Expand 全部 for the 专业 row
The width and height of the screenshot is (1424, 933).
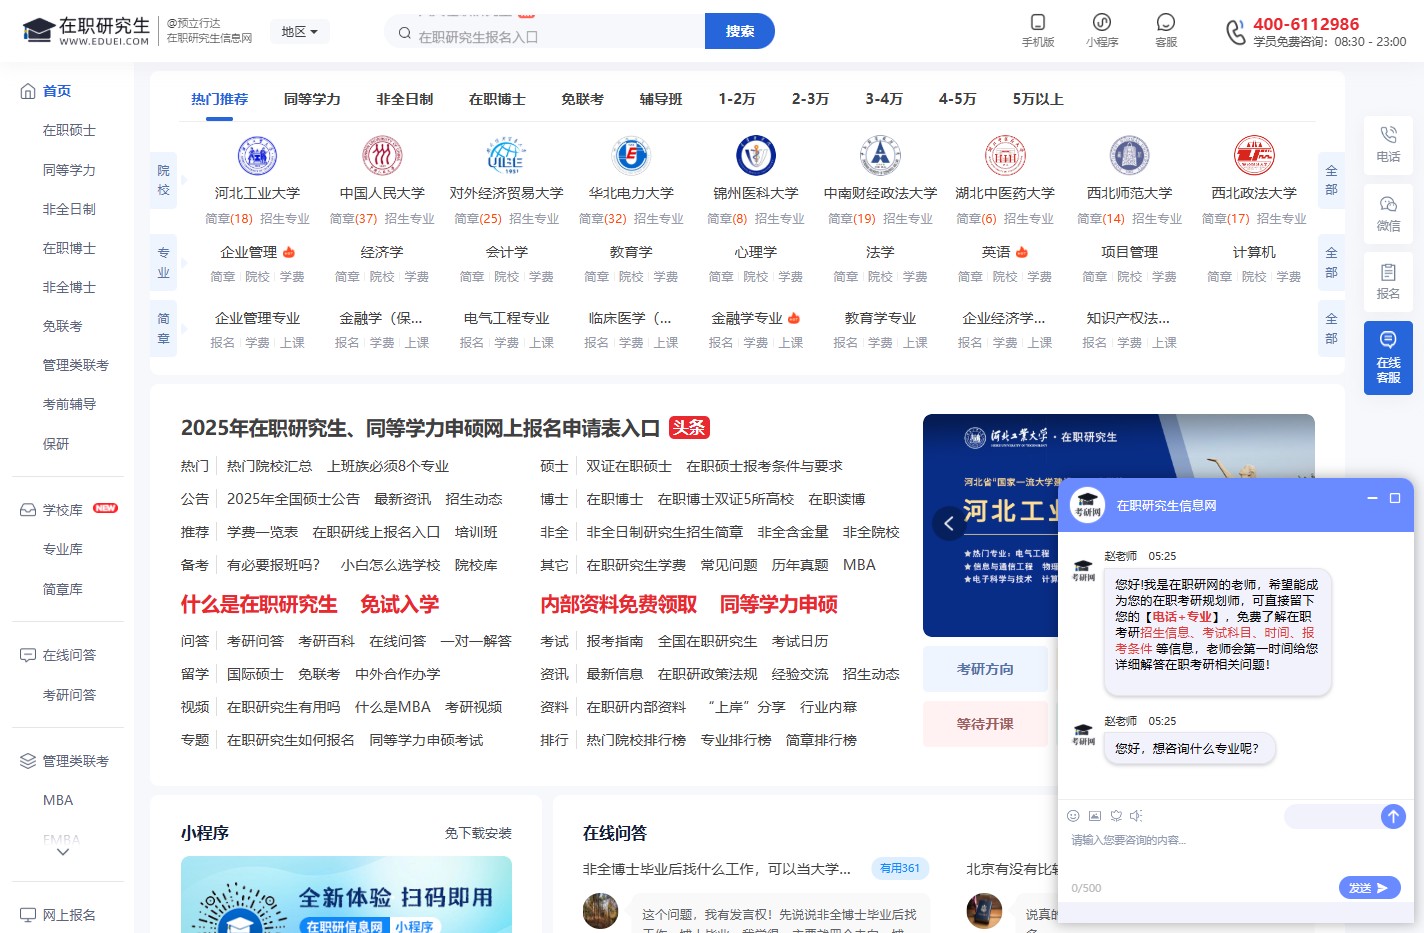pos(1331,263)
